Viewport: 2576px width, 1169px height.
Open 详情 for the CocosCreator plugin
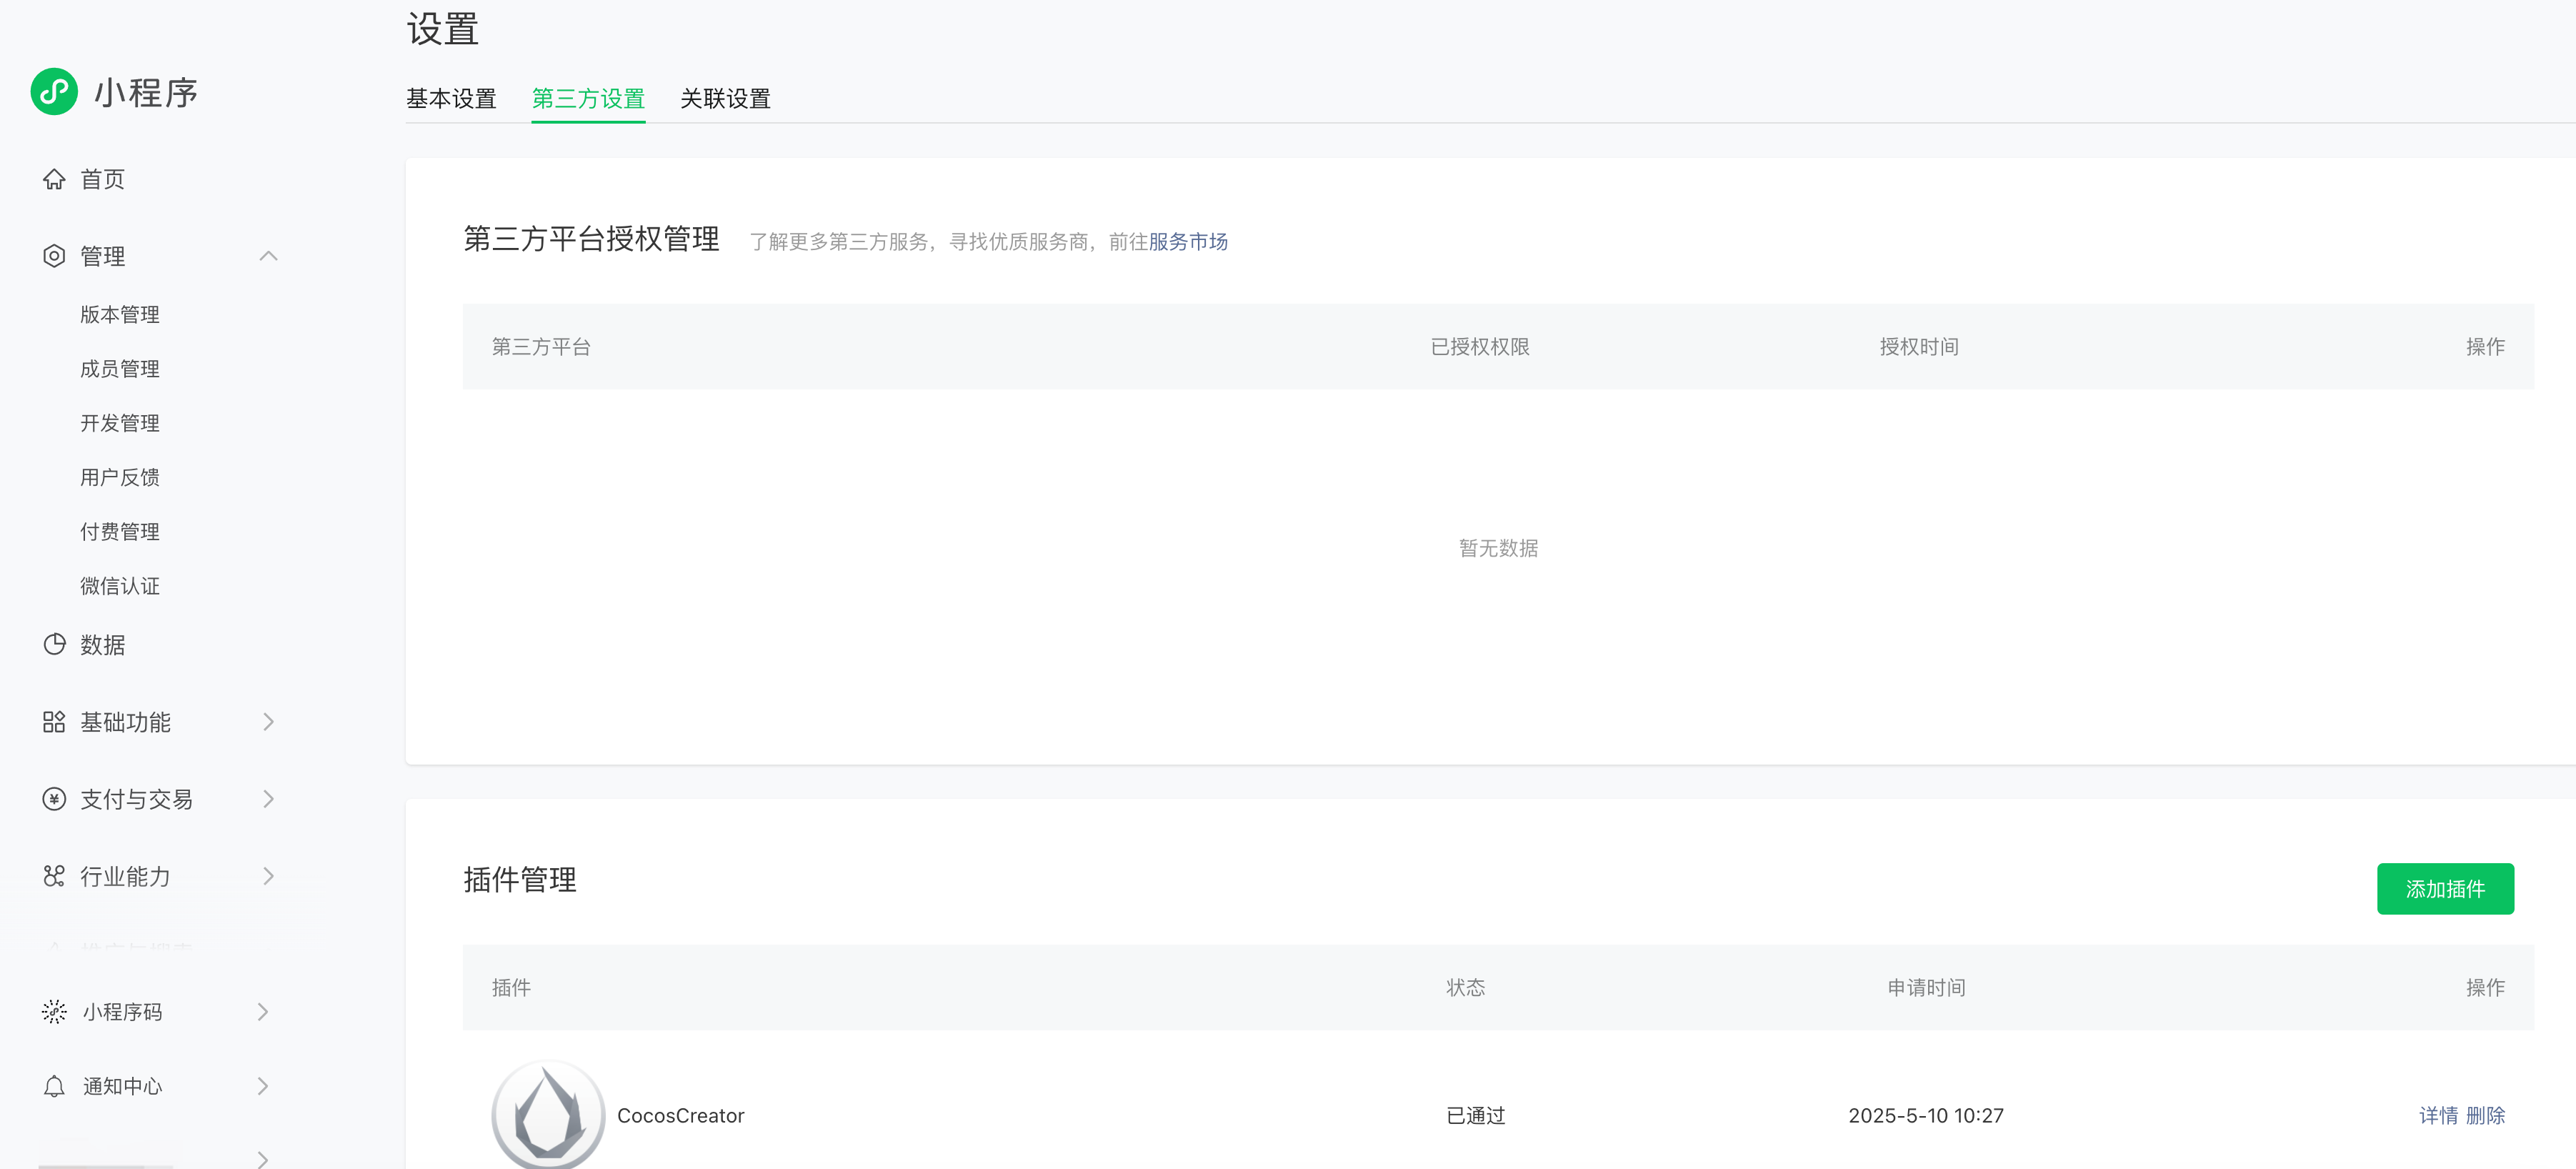pyautogui.click(x=2438, y=1115)
